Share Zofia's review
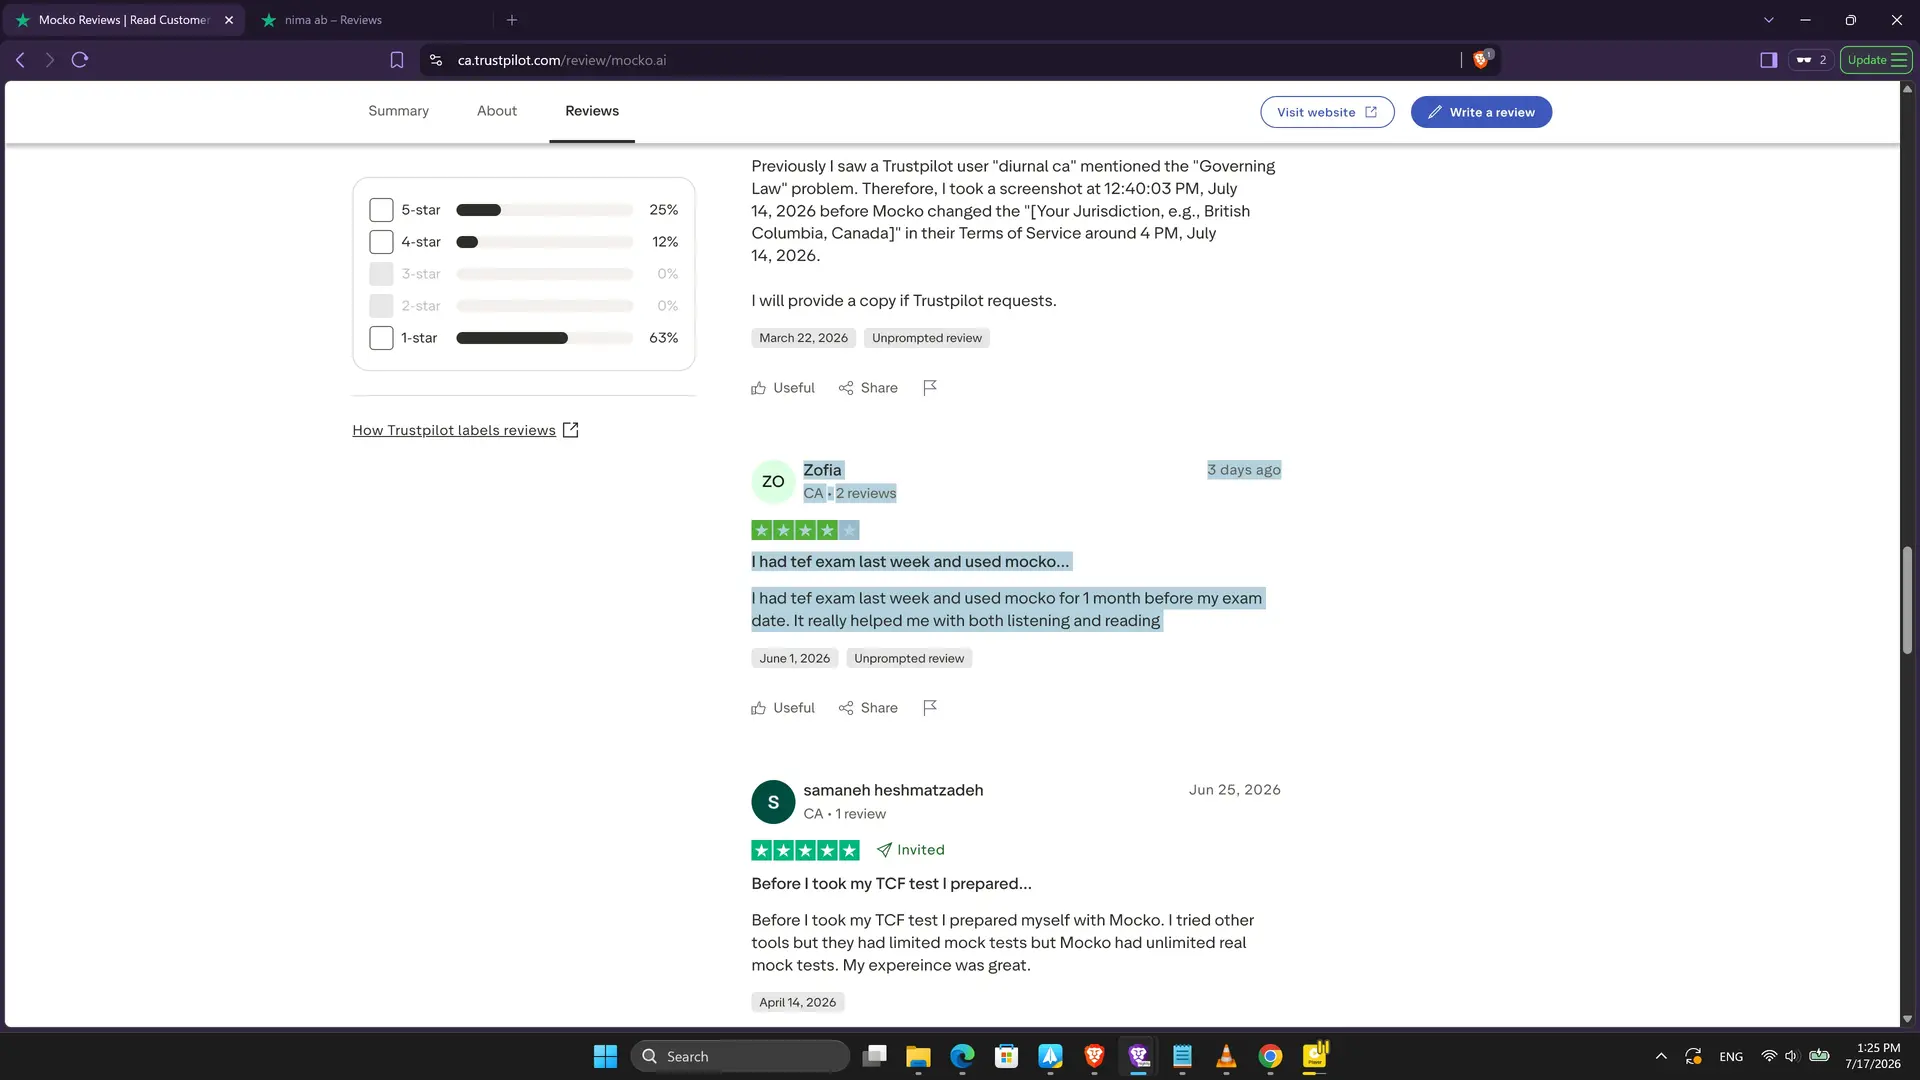The height and width of the screenshot is (1080, 1920). coord(868,708)
